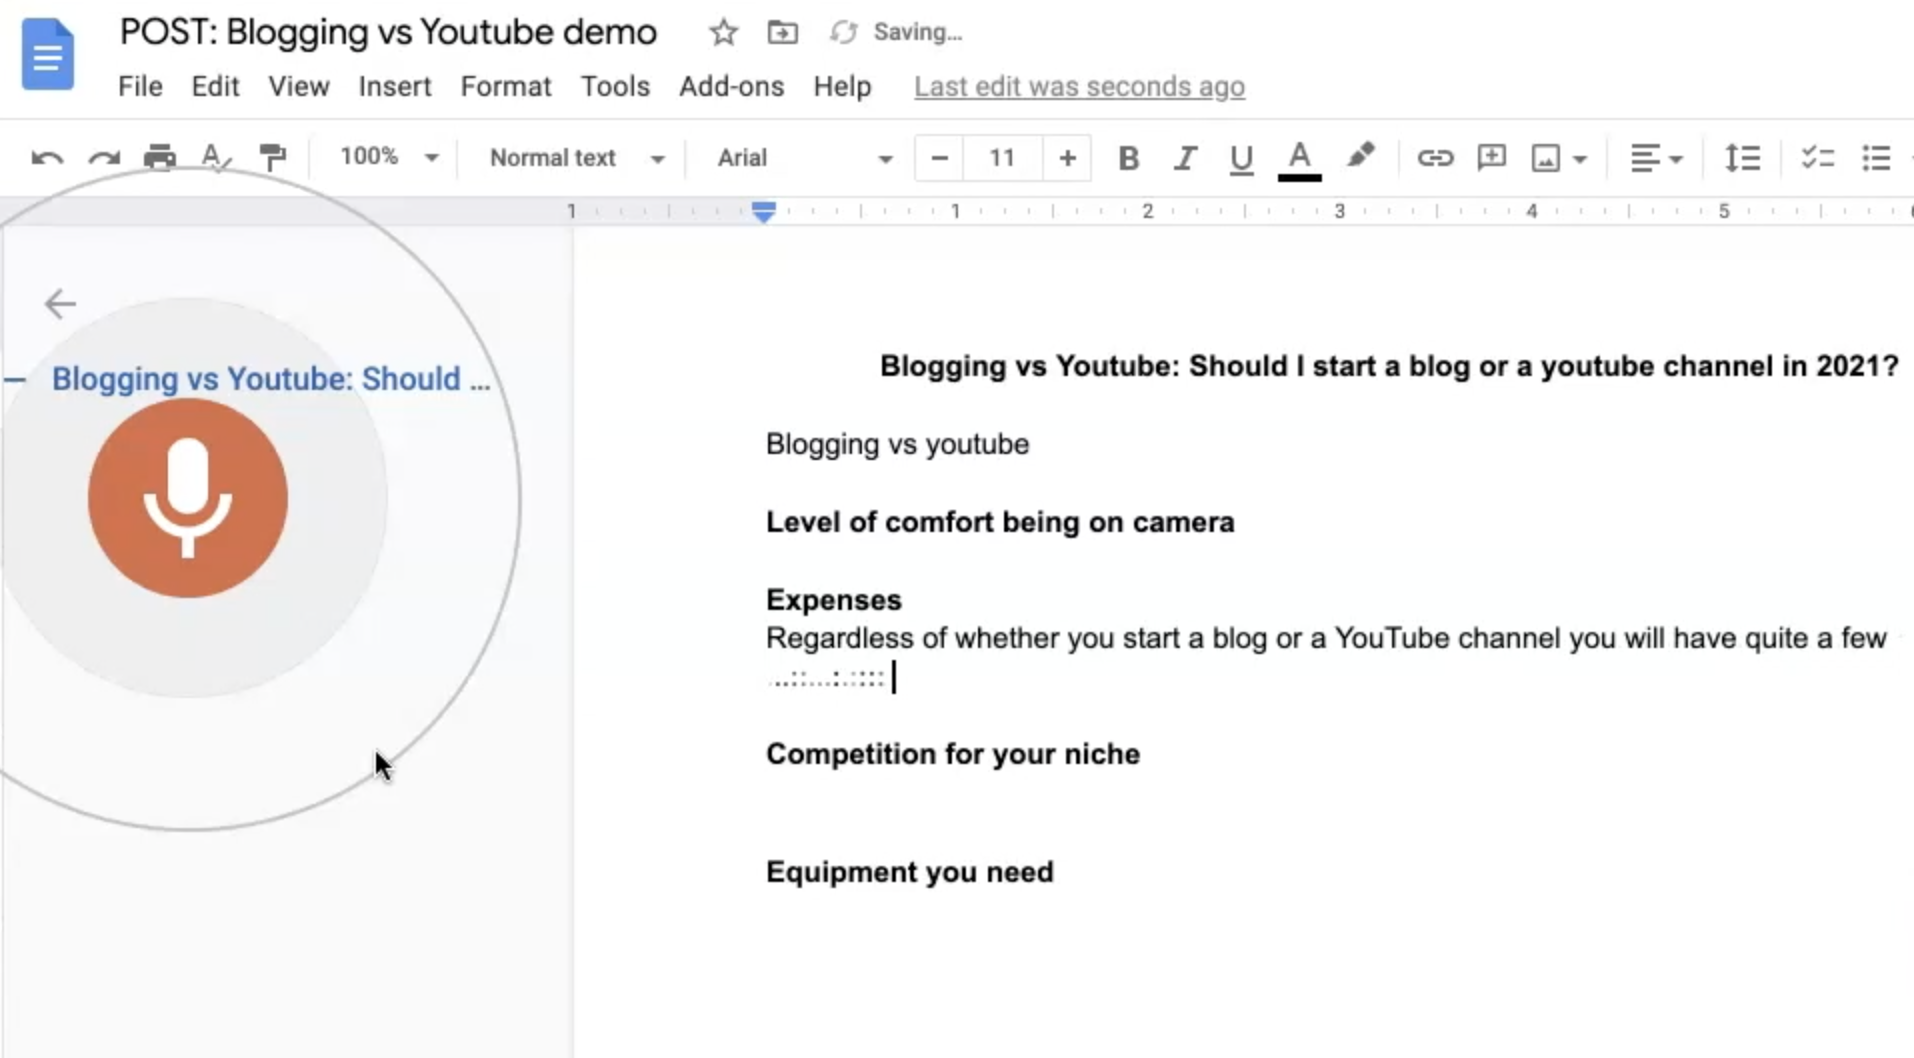
Task: Open the highlight color picker
Action: [1360, 156]
